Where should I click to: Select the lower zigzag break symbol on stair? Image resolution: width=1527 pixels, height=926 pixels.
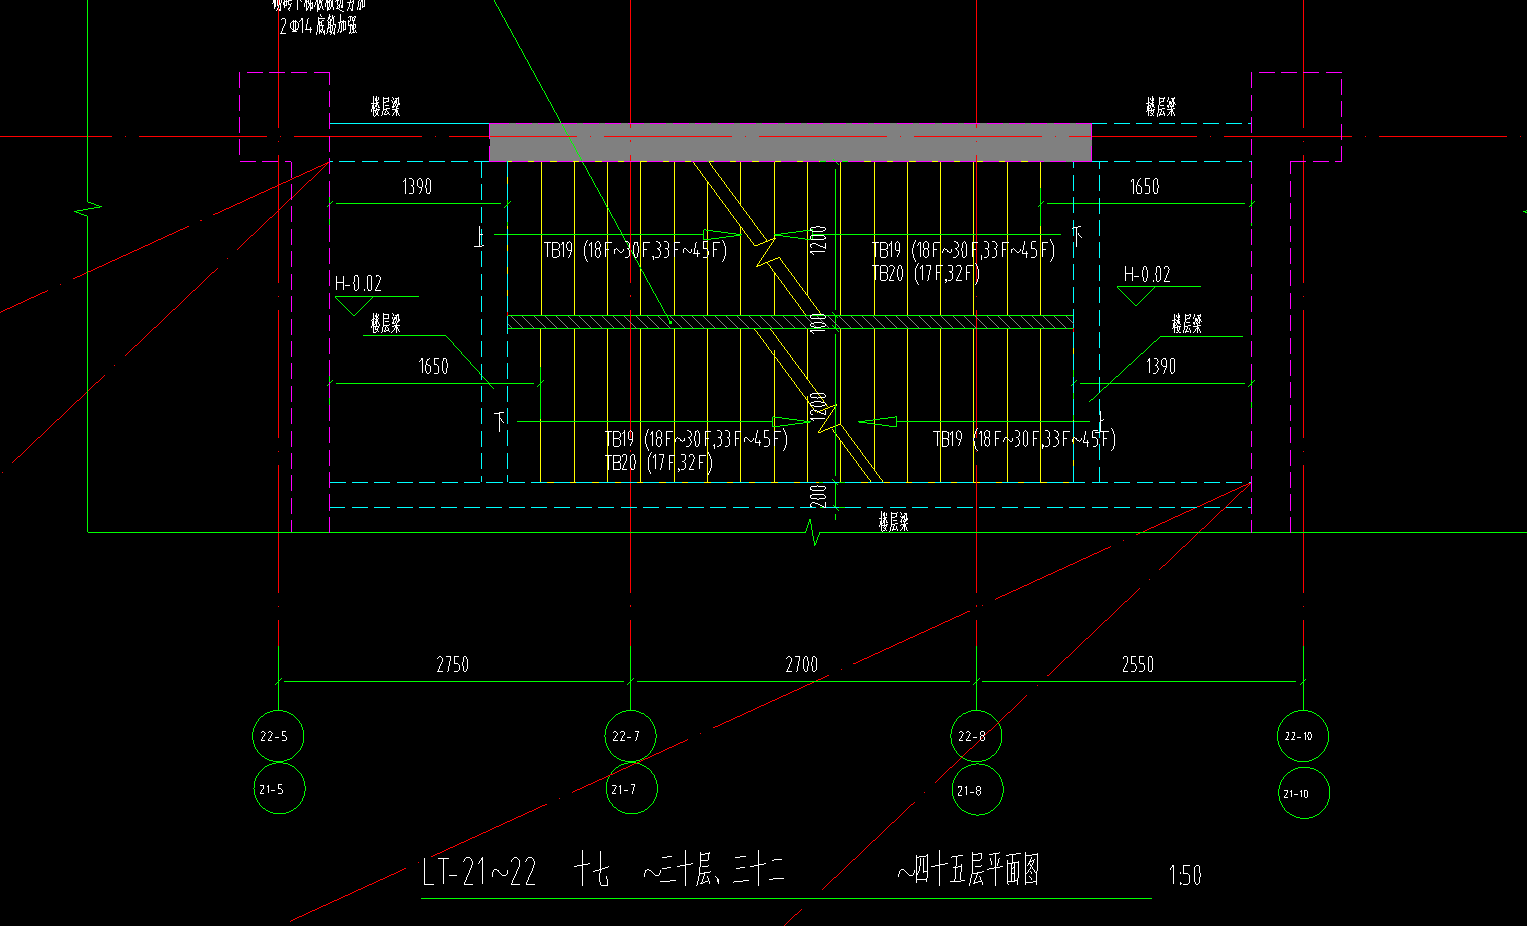click(828, 417)
